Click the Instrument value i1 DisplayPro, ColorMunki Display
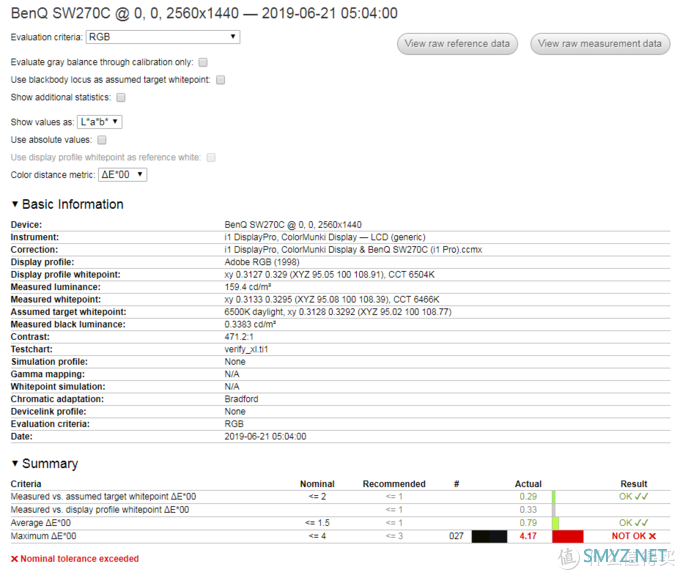This screenshot has width=680, height=575. pyautogui.click(x=325, y=237)
